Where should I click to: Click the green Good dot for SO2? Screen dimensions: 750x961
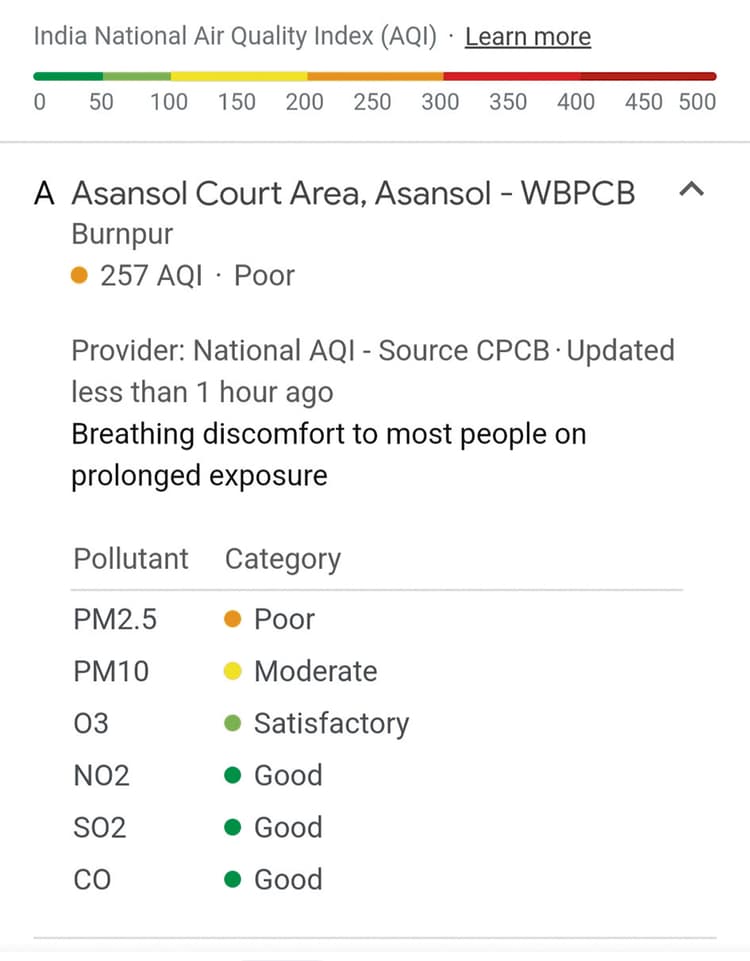(233, 827)
